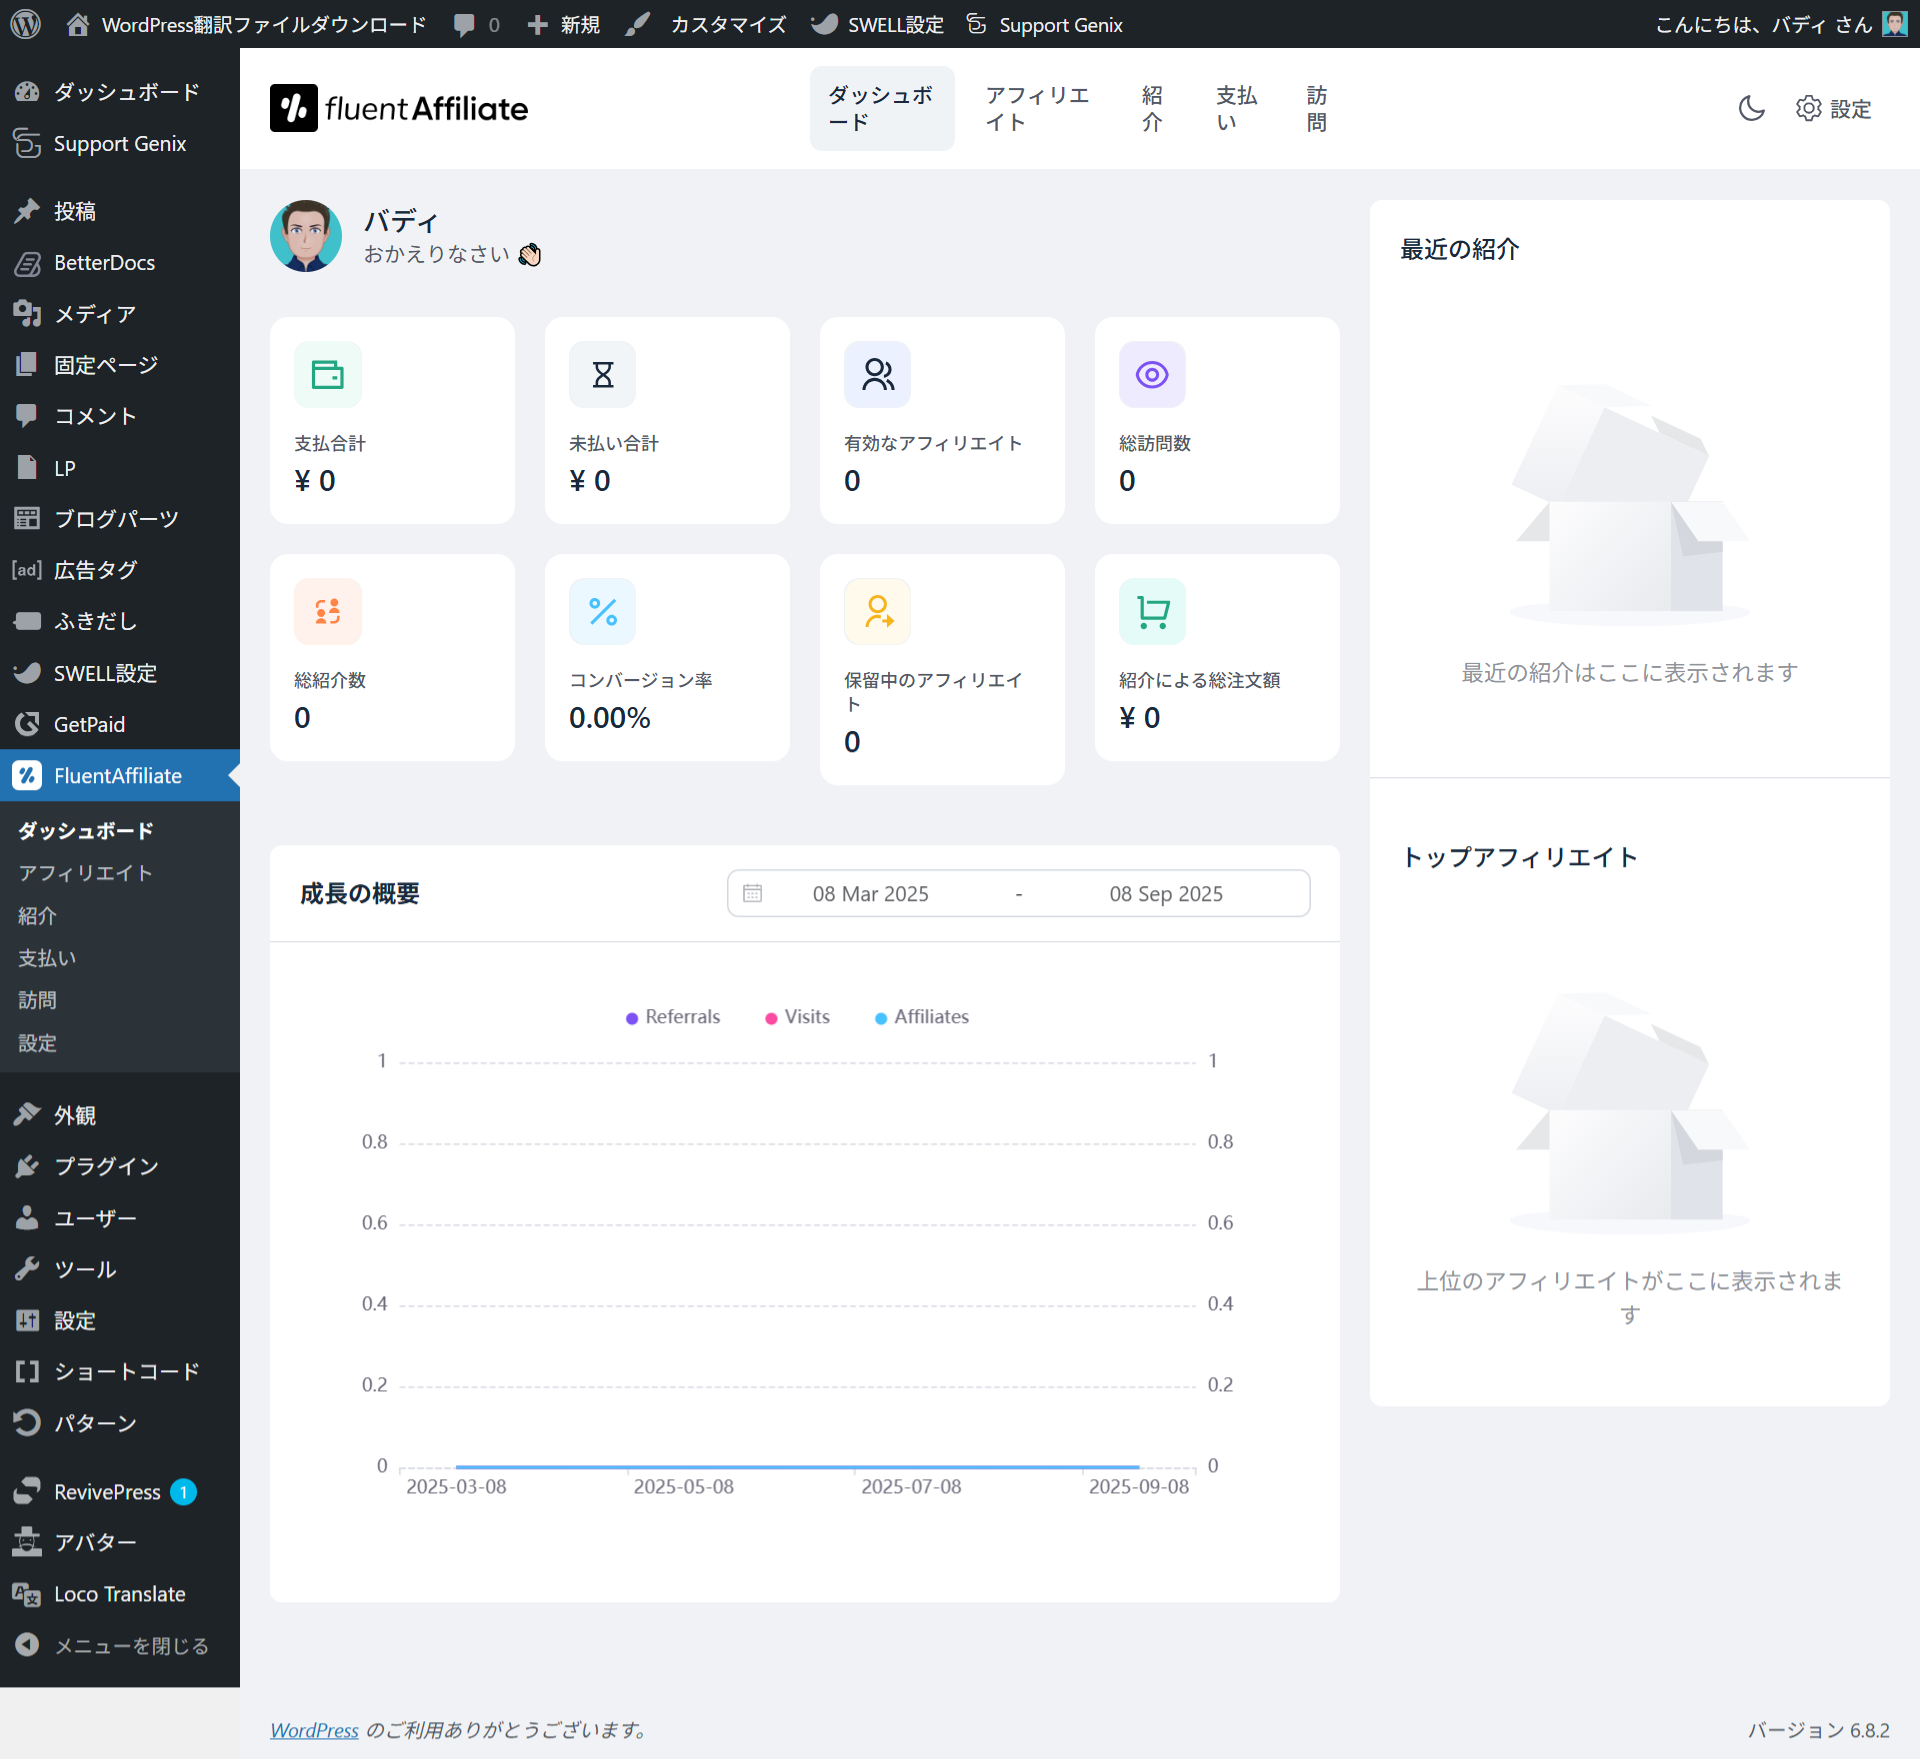The height and width of the screenshot is (1759, 1920).
Task: Set start date field 08 Mar 2025
Action: [871, 893]
